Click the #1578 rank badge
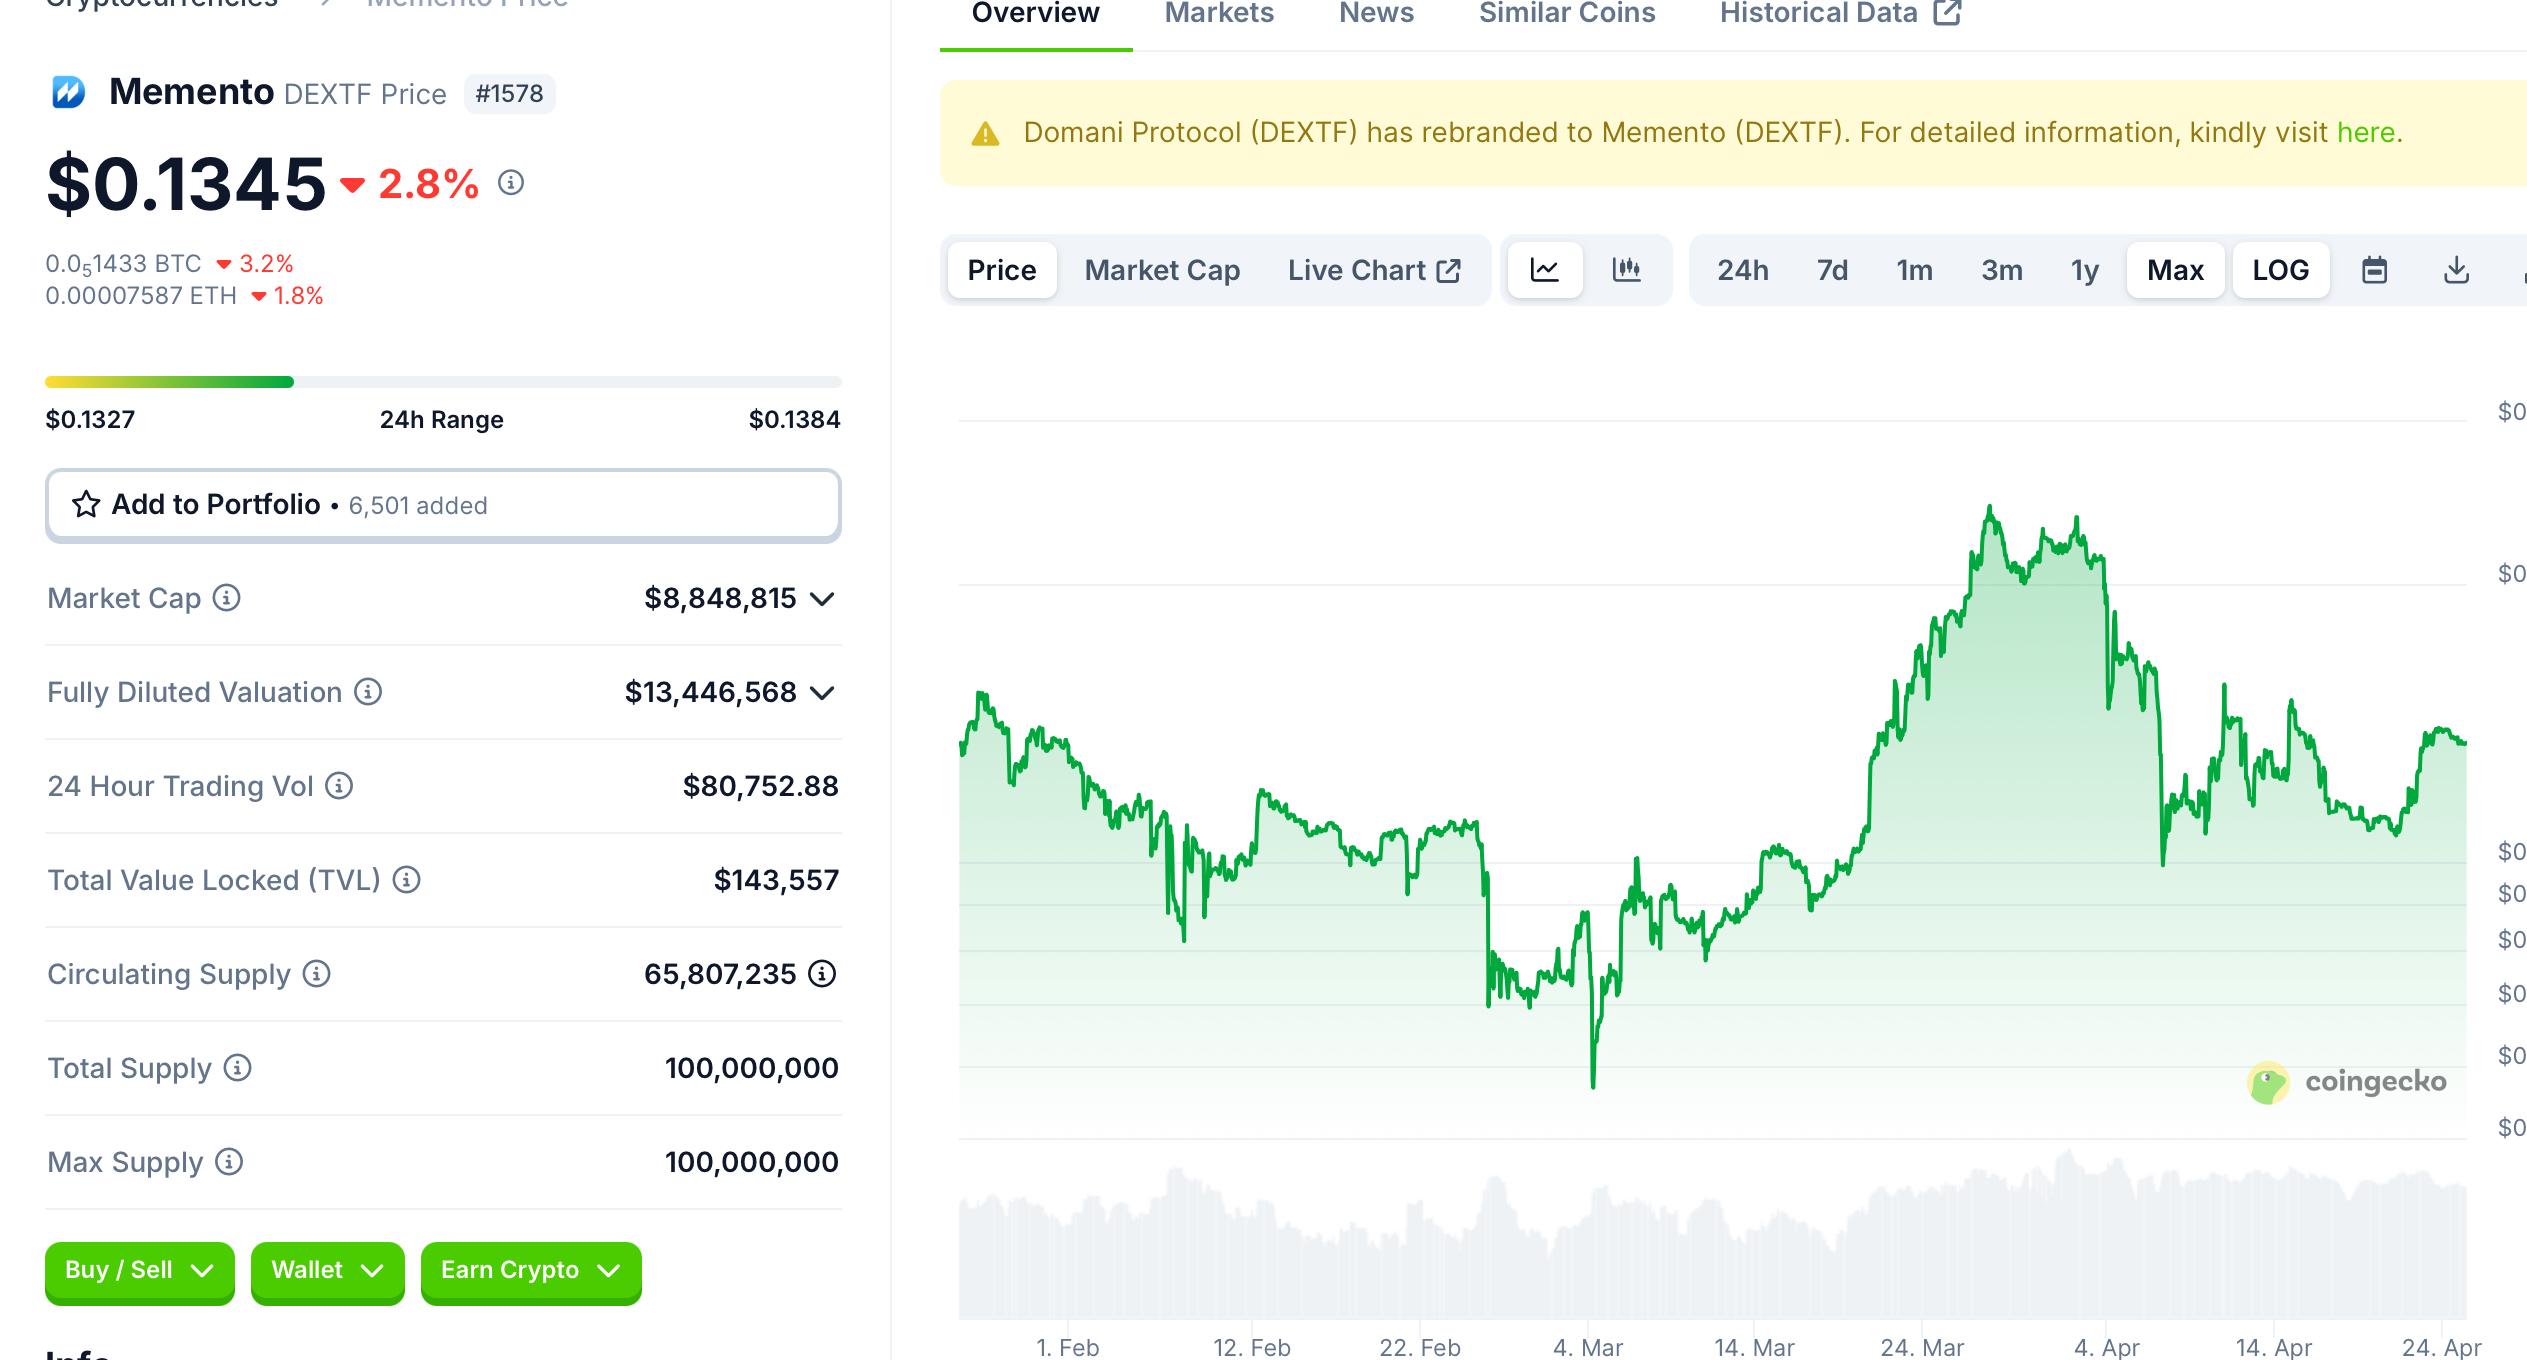Screen dimensions: 2527x1360 (510, 94)
